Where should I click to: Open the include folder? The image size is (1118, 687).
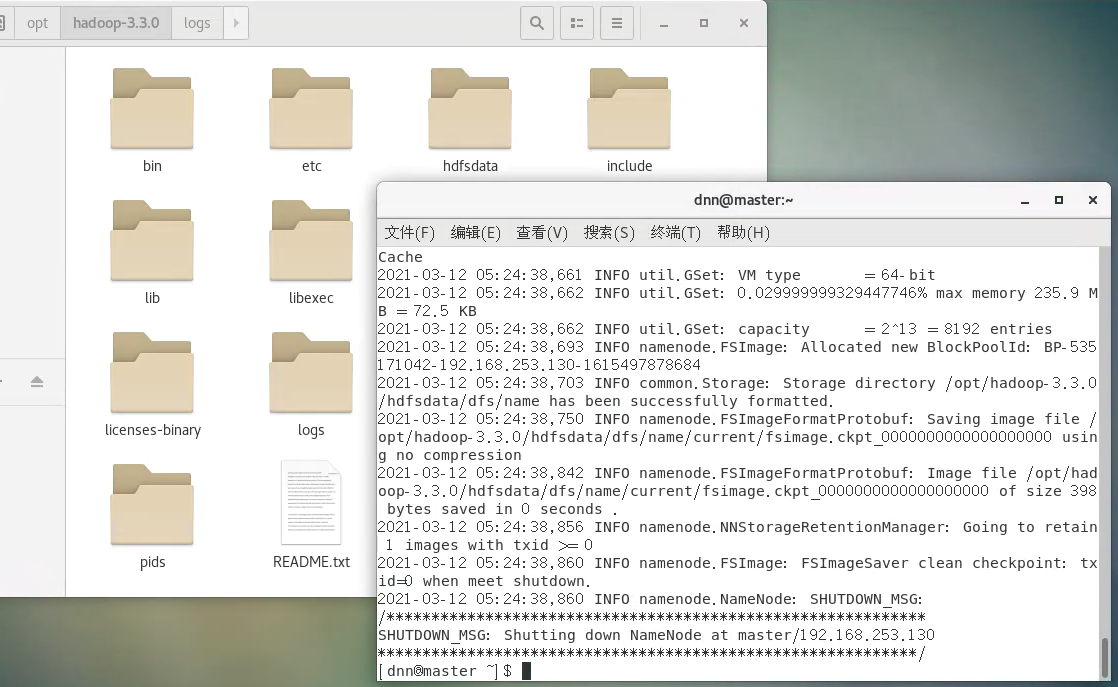point(629,109)
